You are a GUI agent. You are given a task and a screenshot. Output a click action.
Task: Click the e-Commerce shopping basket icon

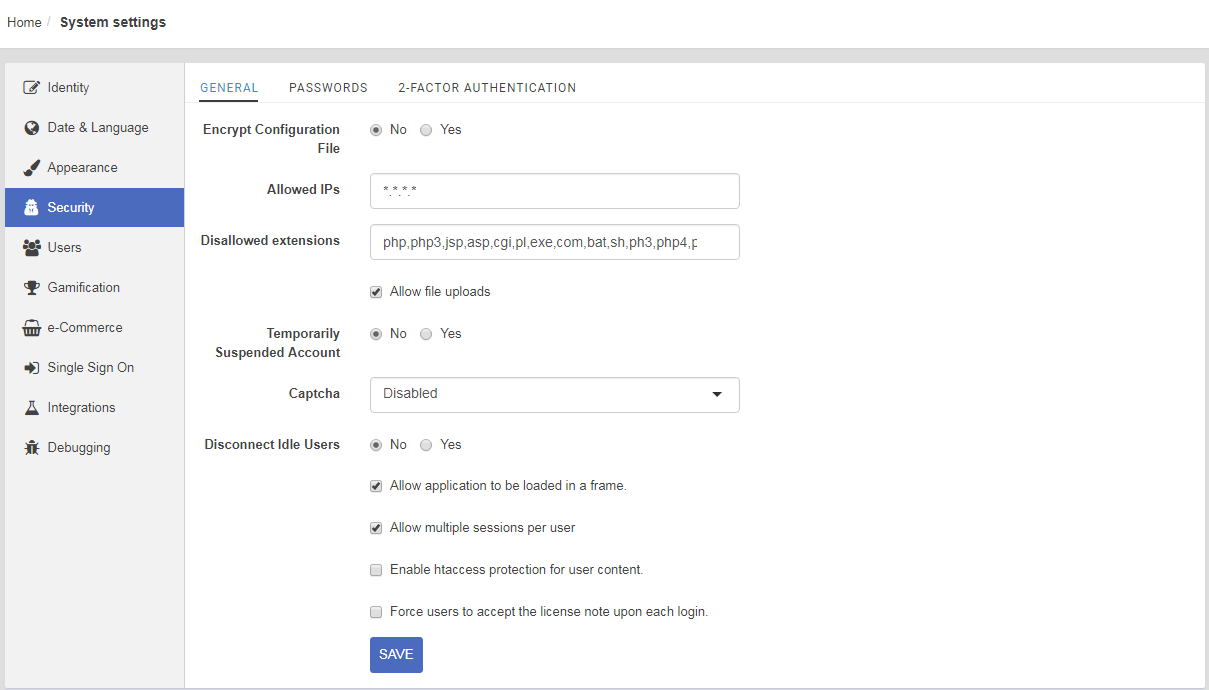click(x=31, y=328)
